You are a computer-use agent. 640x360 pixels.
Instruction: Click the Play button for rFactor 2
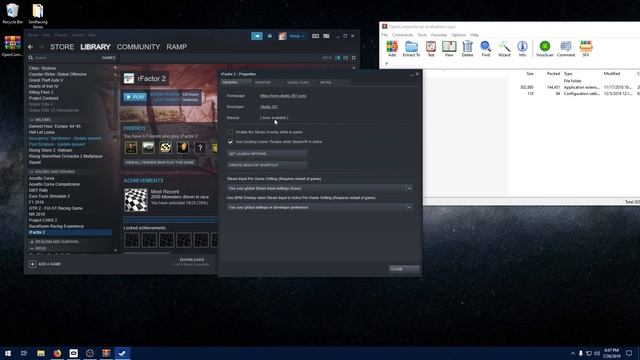(x=135, y=97)
